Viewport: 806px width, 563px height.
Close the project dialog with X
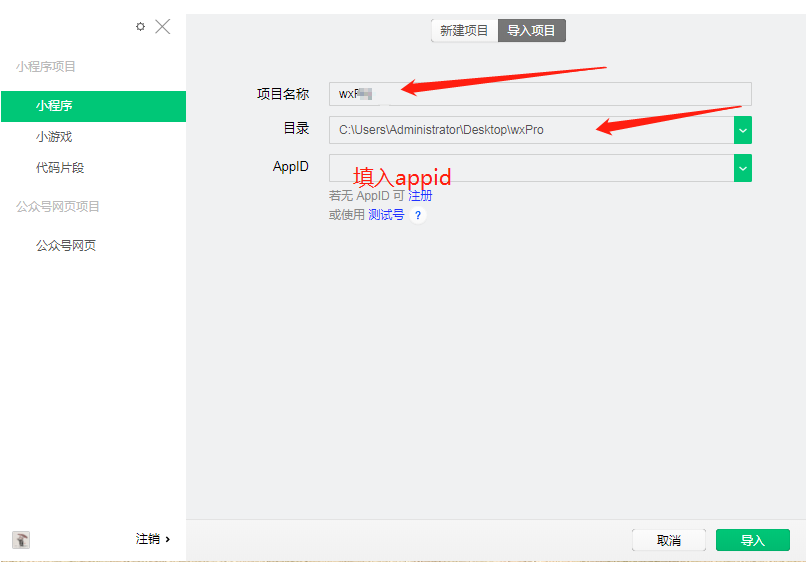pyautogui.click(x=162, y=26)
